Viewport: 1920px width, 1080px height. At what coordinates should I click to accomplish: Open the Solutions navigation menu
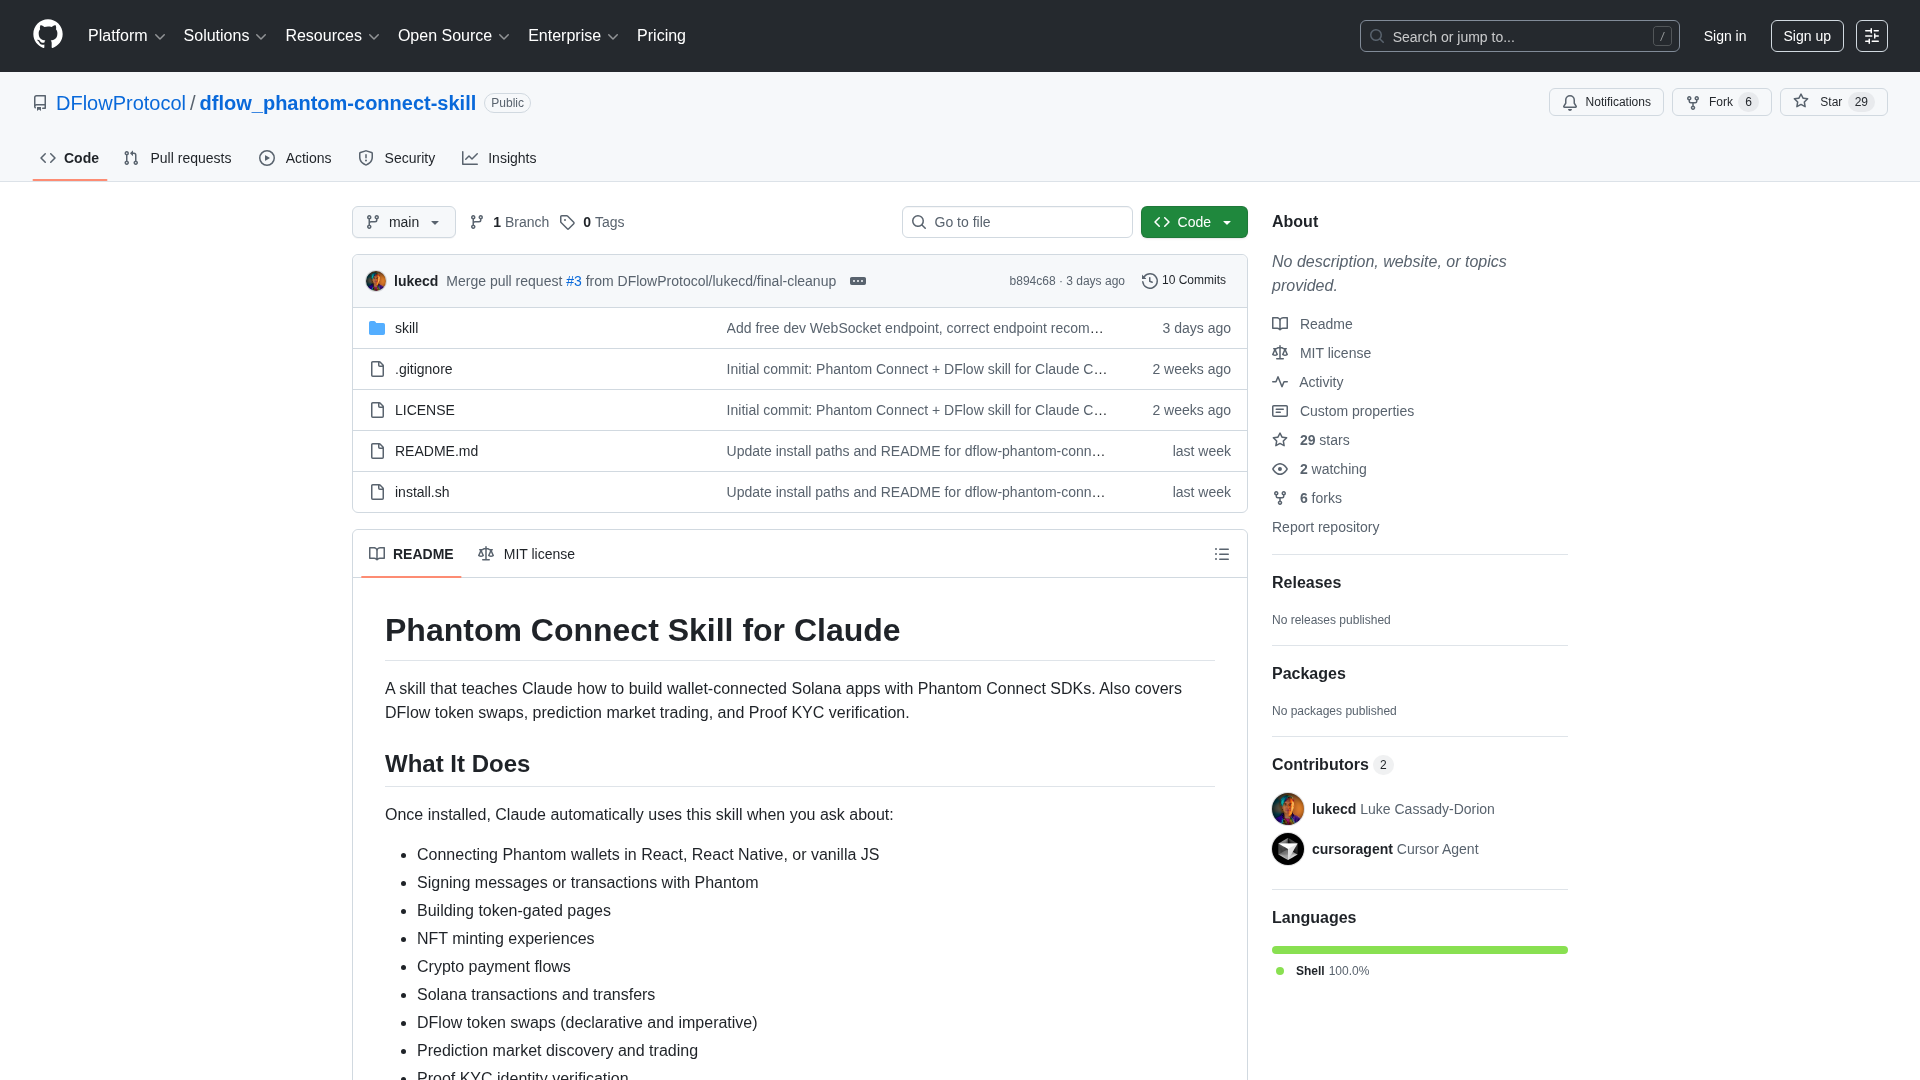pos(224,36)
